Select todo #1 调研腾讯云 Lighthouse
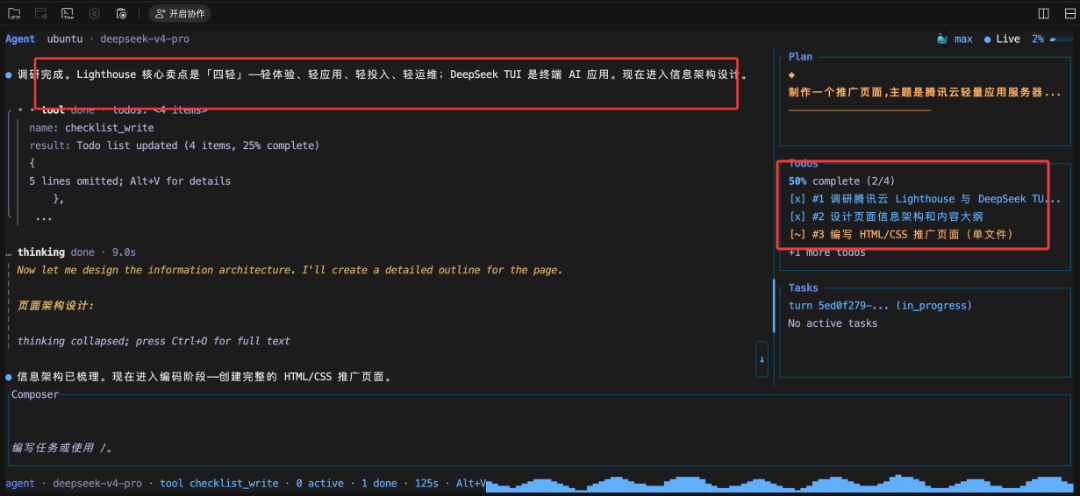1080x496 pixels. [925, 199]
